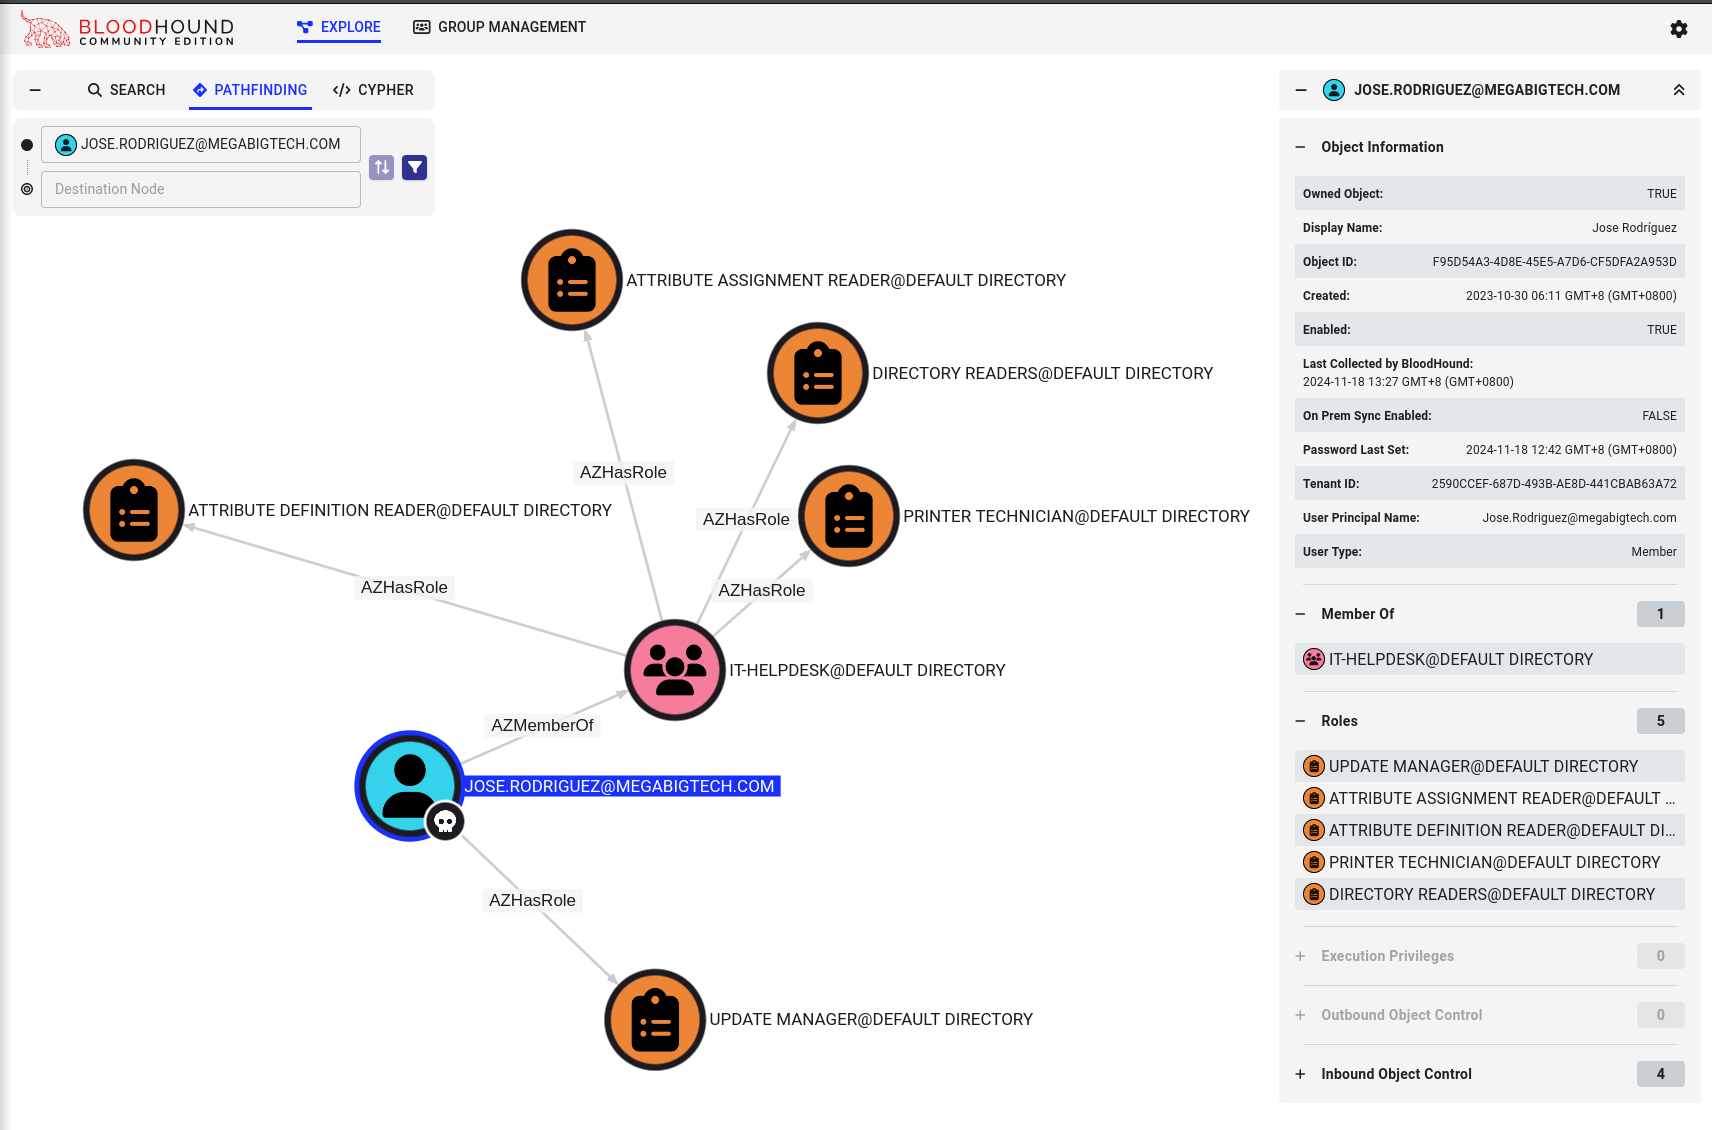Open the settings gear icon

[1678, 29]
